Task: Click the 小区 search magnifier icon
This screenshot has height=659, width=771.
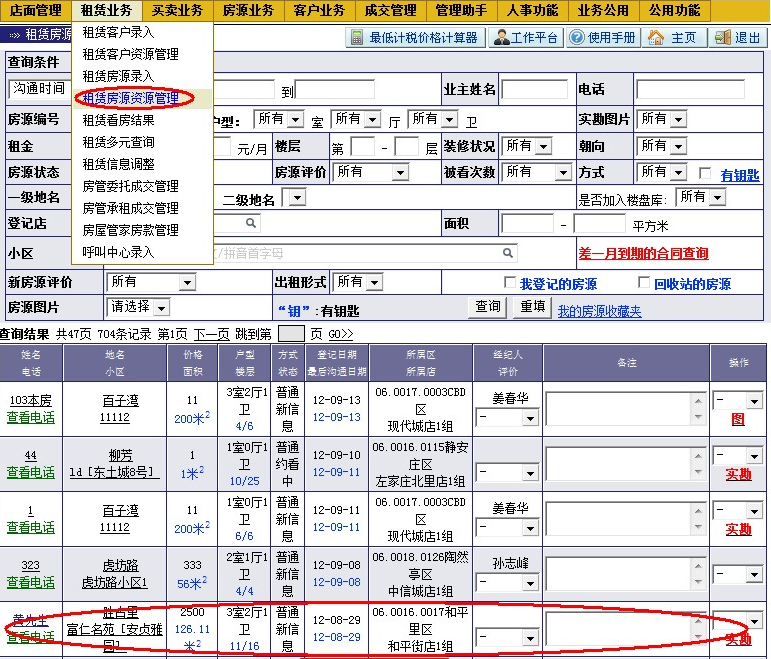Action: coord(508,253)
